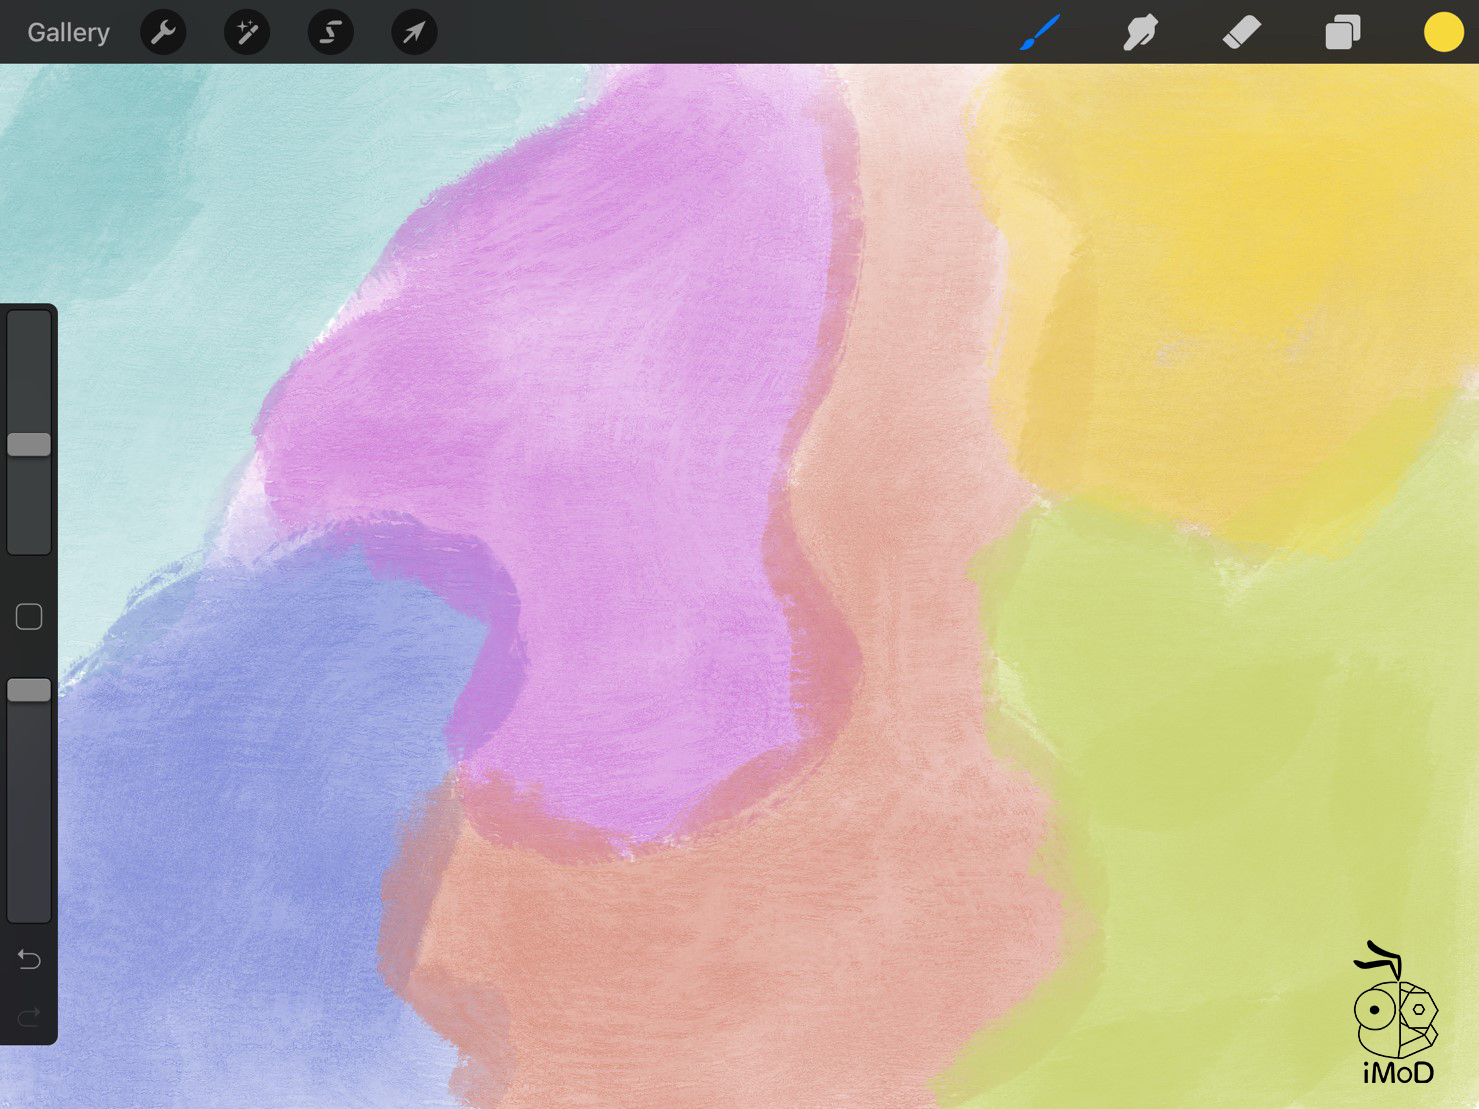
Task: Redo using the sidebar redo arrow
Action: point(29,1018)
